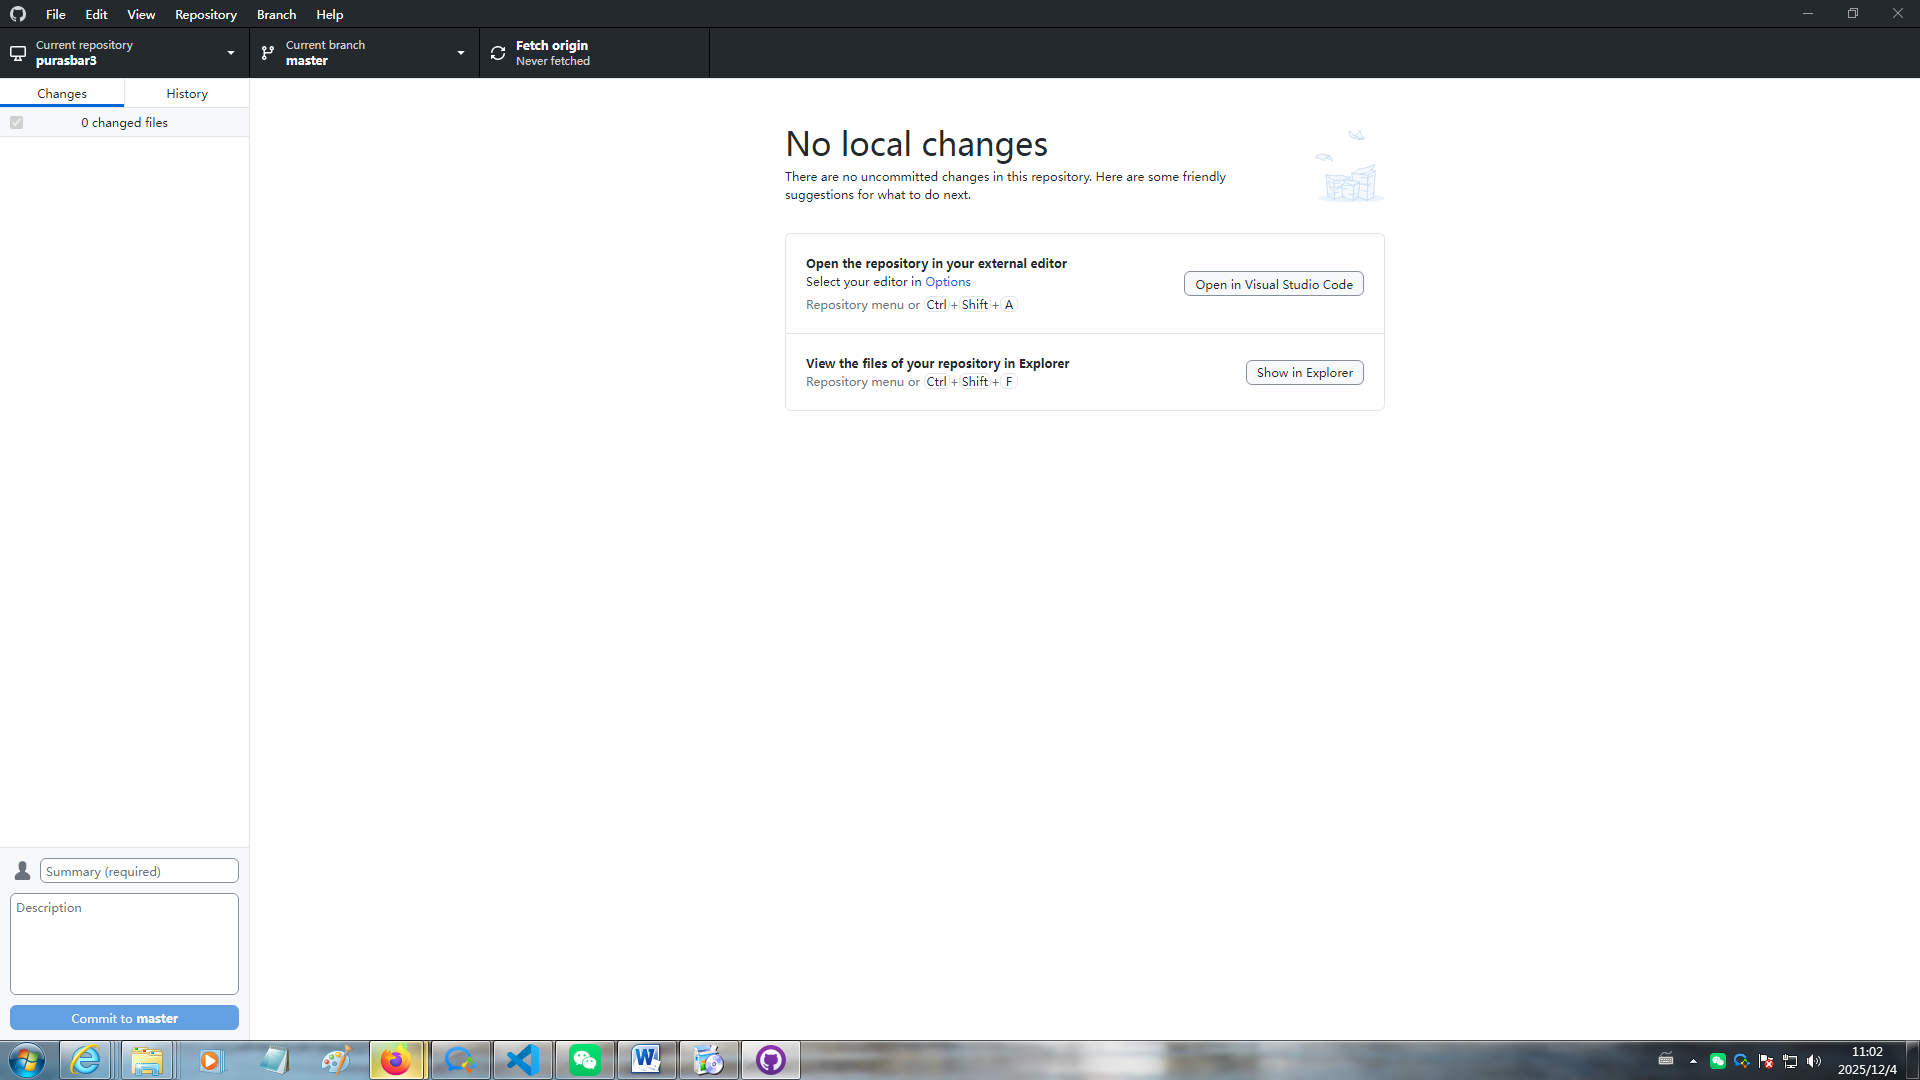Viewport: 1920px width, 1080px height.
Task: Toggle the select-all changed files checkbox
Action: [x=16, y=123]
